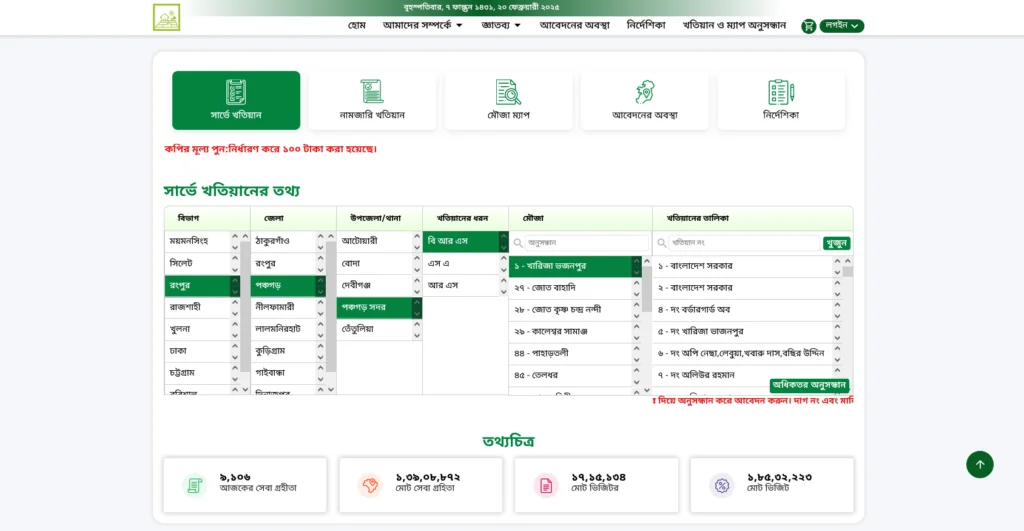Select পঞ্চগড় district row
Viewport: 1024px width, 531px height.
[288, 285]
